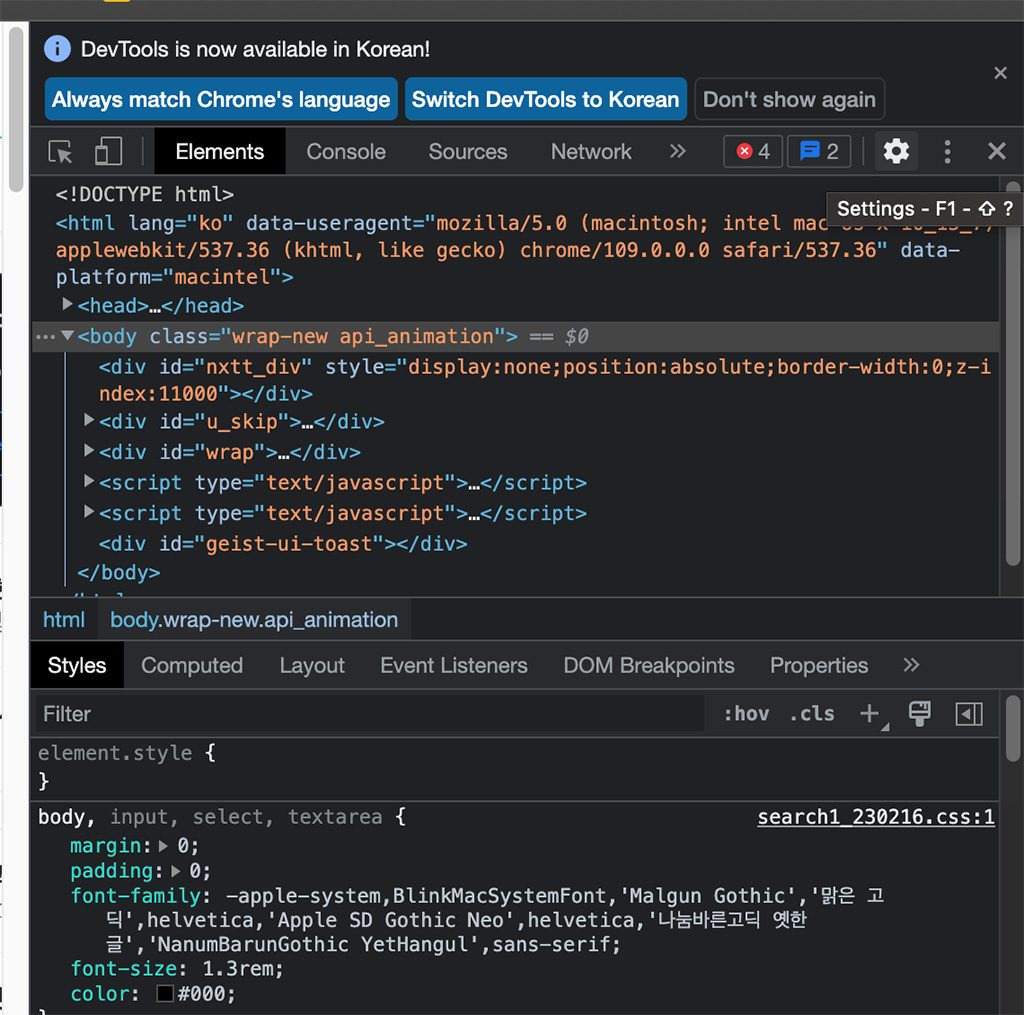Expand the div id wrap node

[x=89, y=450]
